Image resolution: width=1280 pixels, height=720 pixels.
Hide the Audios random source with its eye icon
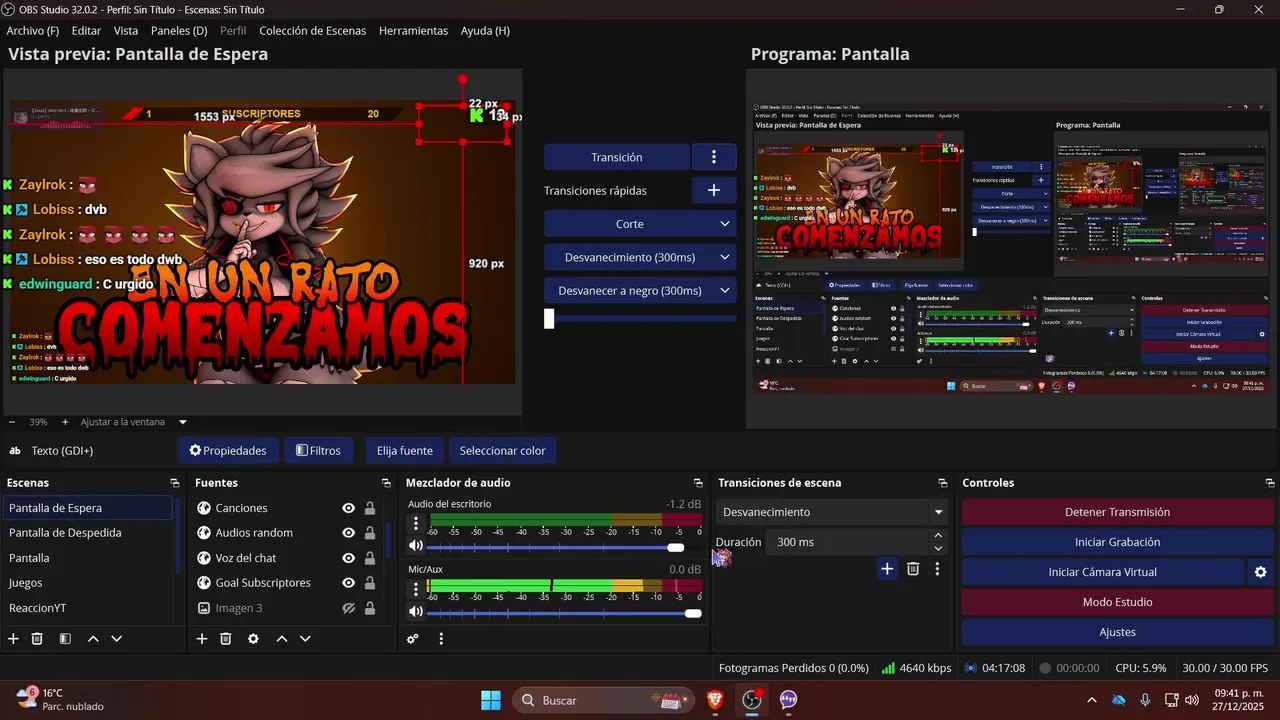pos(348,533)
